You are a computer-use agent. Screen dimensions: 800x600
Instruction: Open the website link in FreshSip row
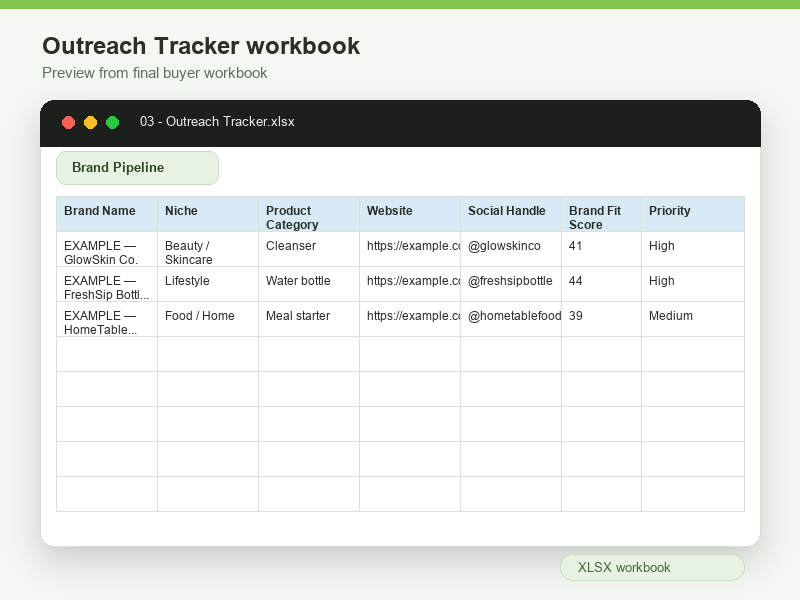click(x=413, y=281)
